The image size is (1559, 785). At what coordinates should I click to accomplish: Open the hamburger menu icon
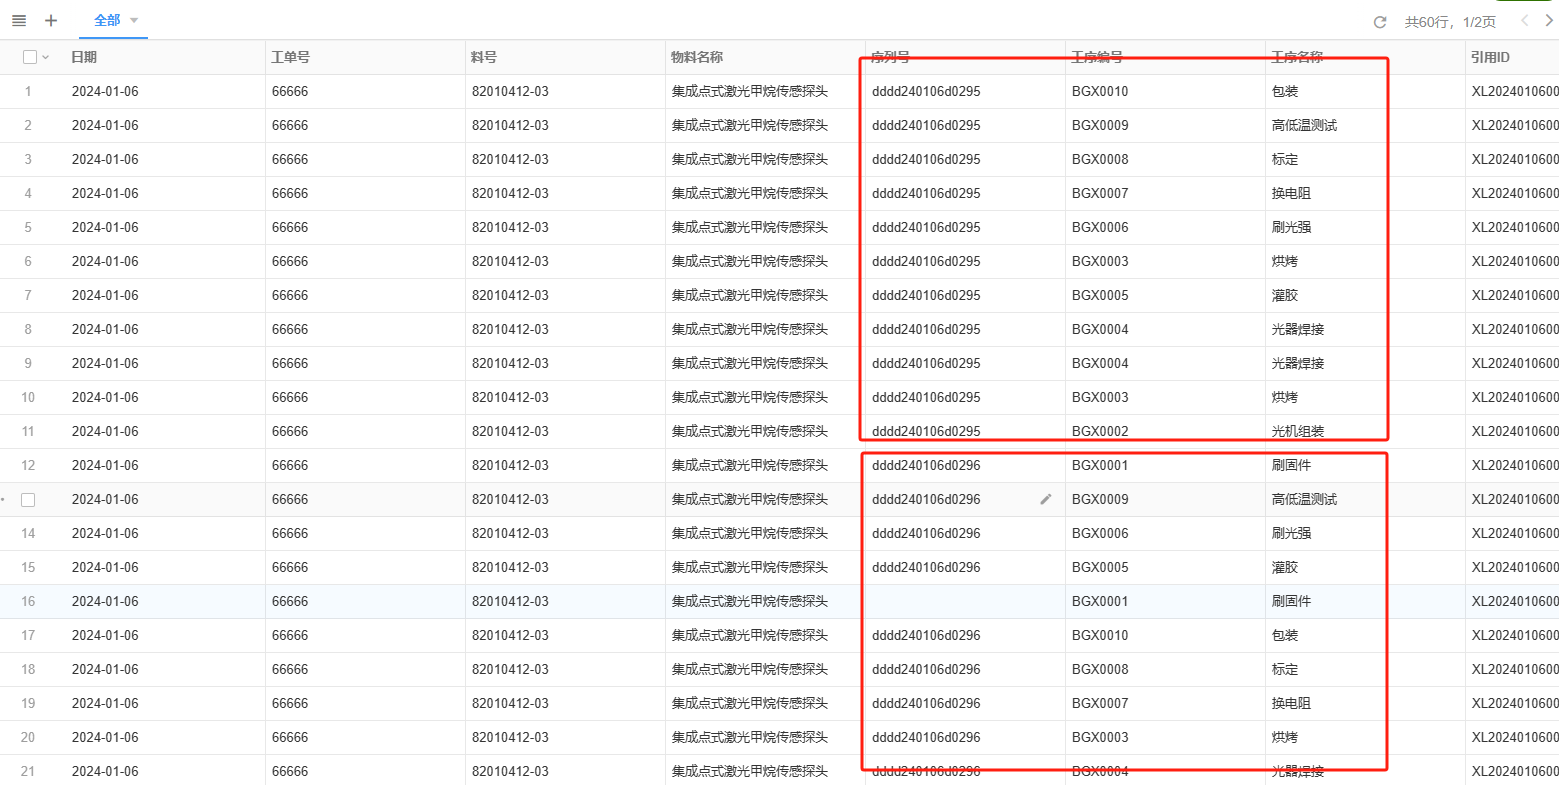click(19, 21)
